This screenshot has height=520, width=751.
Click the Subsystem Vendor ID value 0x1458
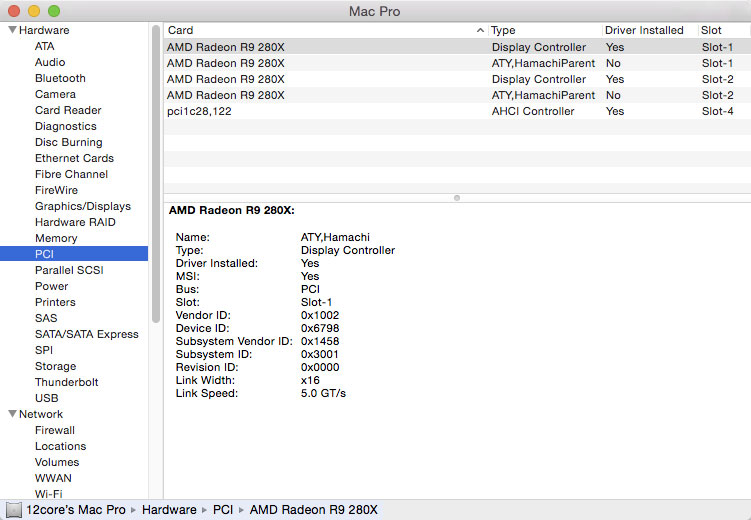tap(320, 341)
